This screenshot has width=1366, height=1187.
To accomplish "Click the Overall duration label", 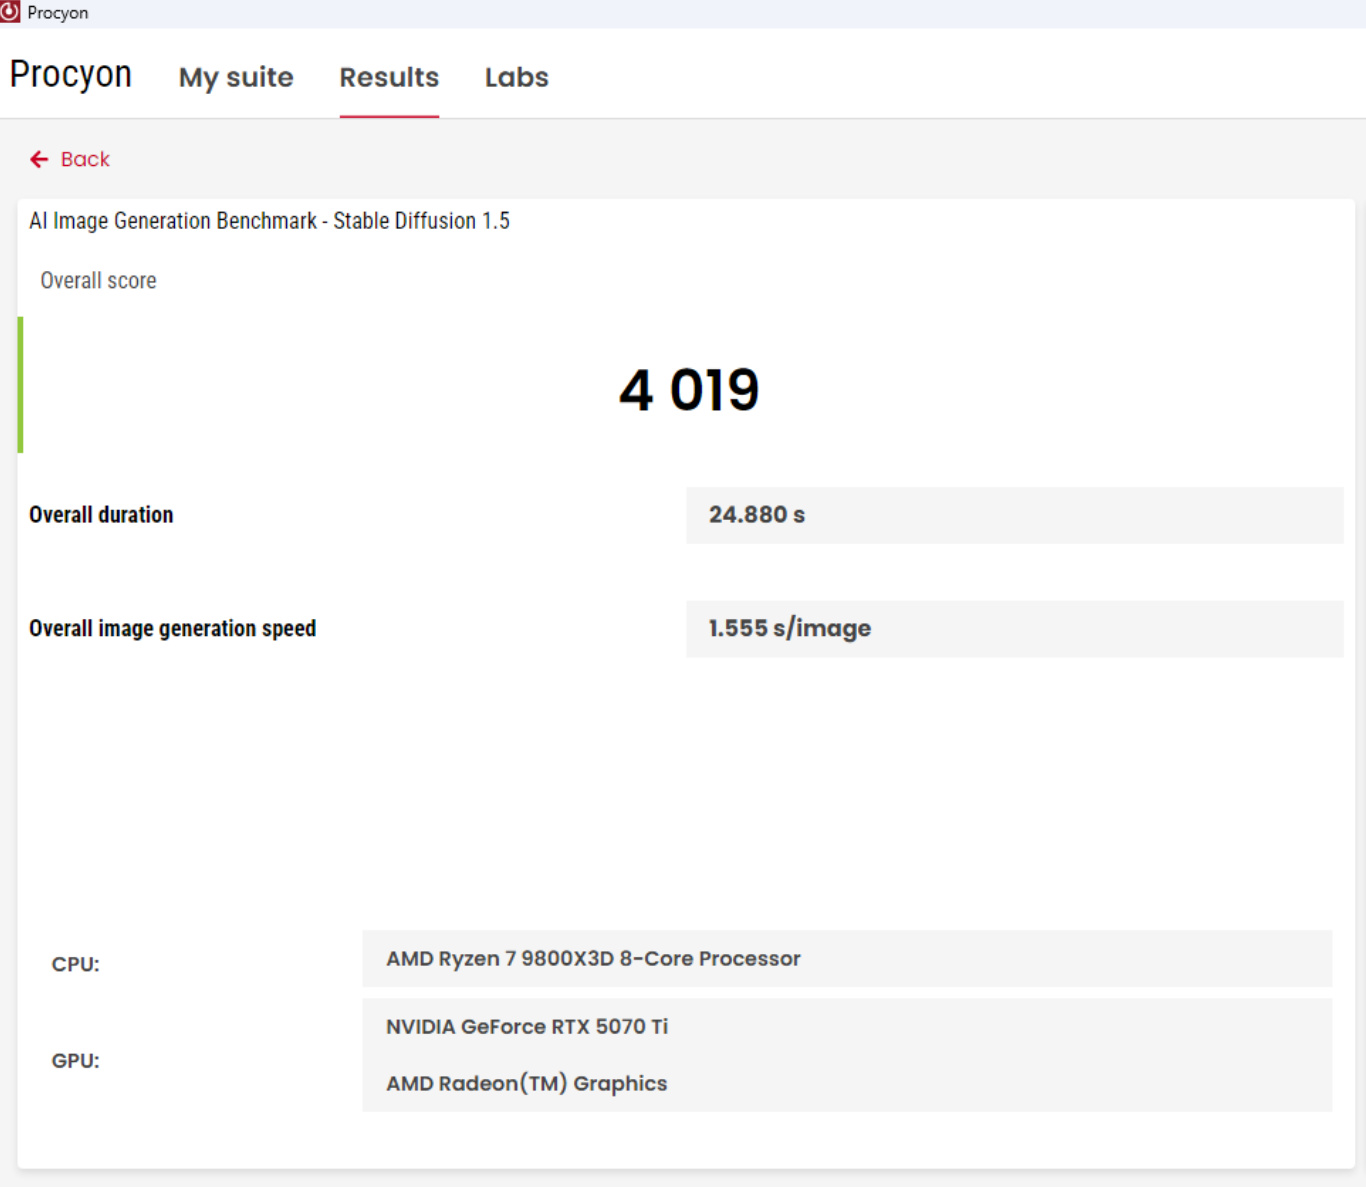I will [x=101, y=515].
